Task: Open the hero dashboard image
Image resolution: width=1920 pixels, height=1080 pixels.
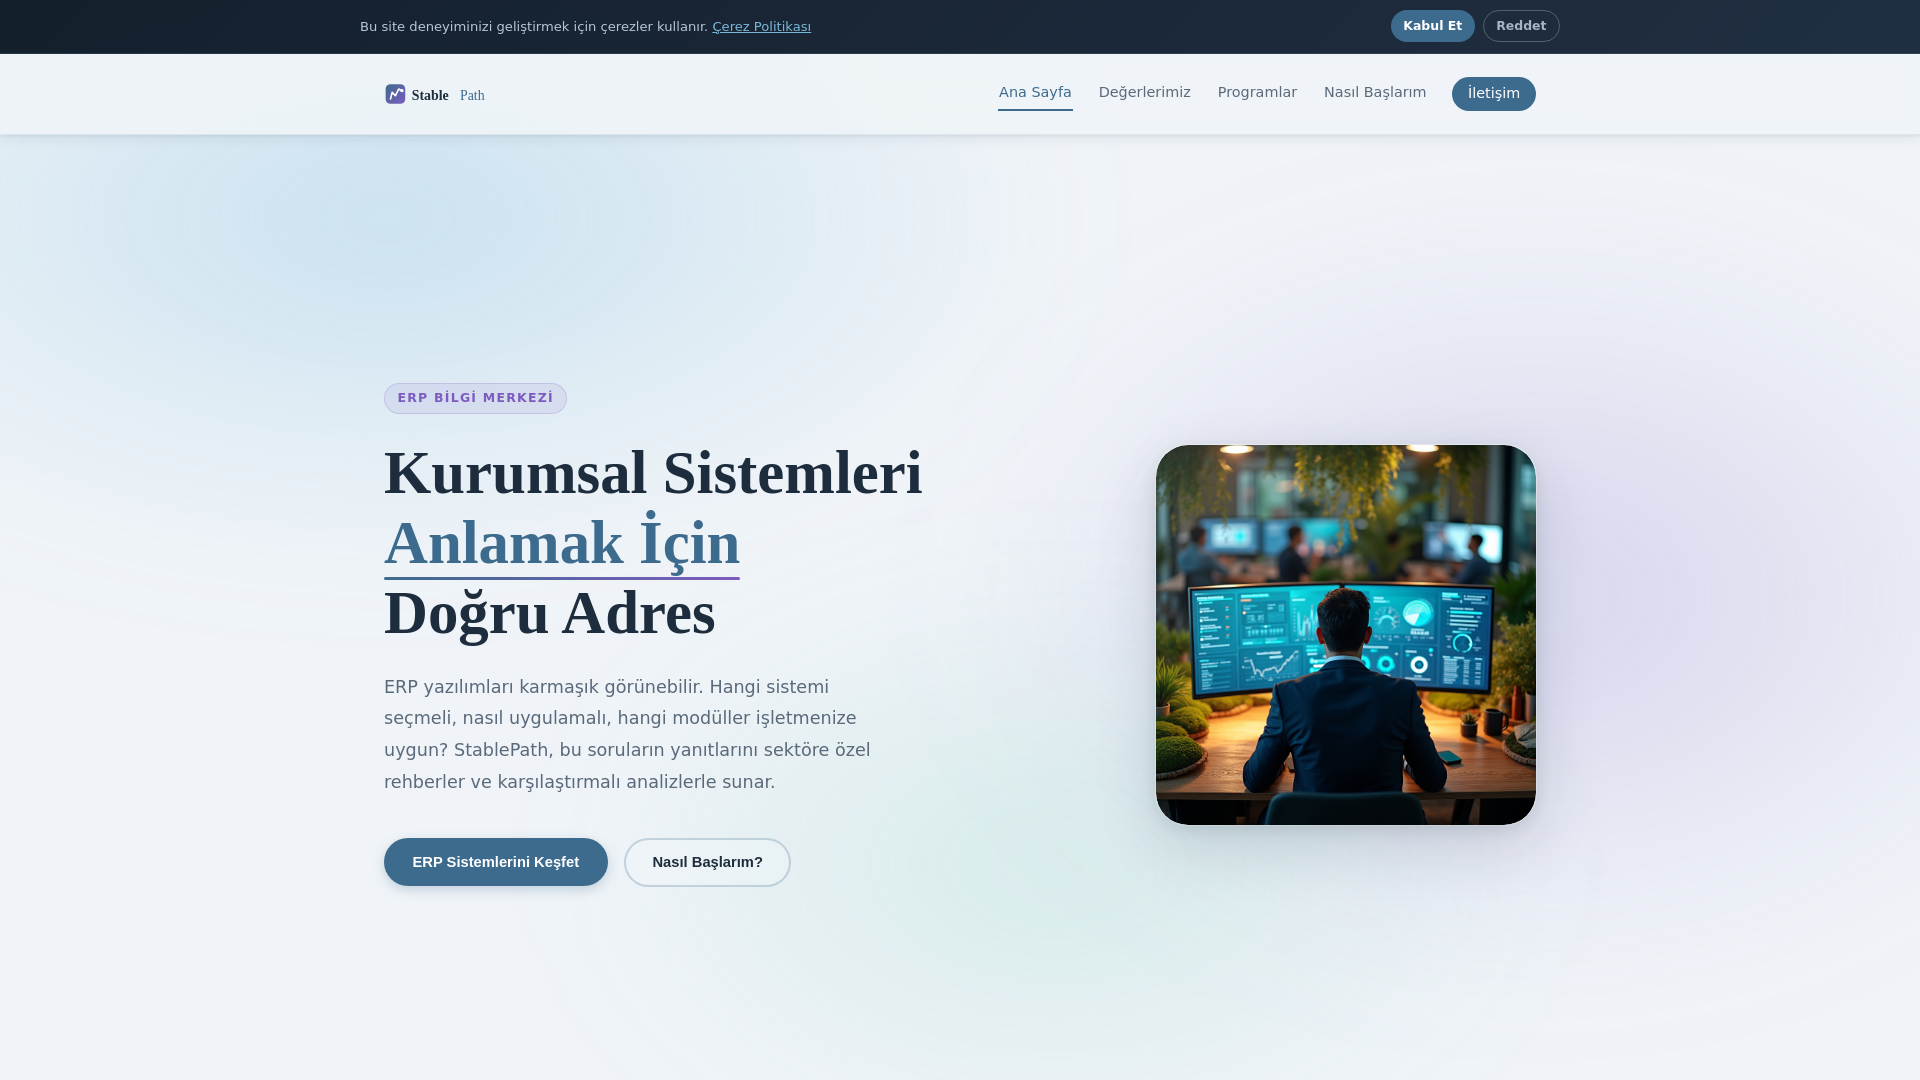Action: coord(1345,635)
